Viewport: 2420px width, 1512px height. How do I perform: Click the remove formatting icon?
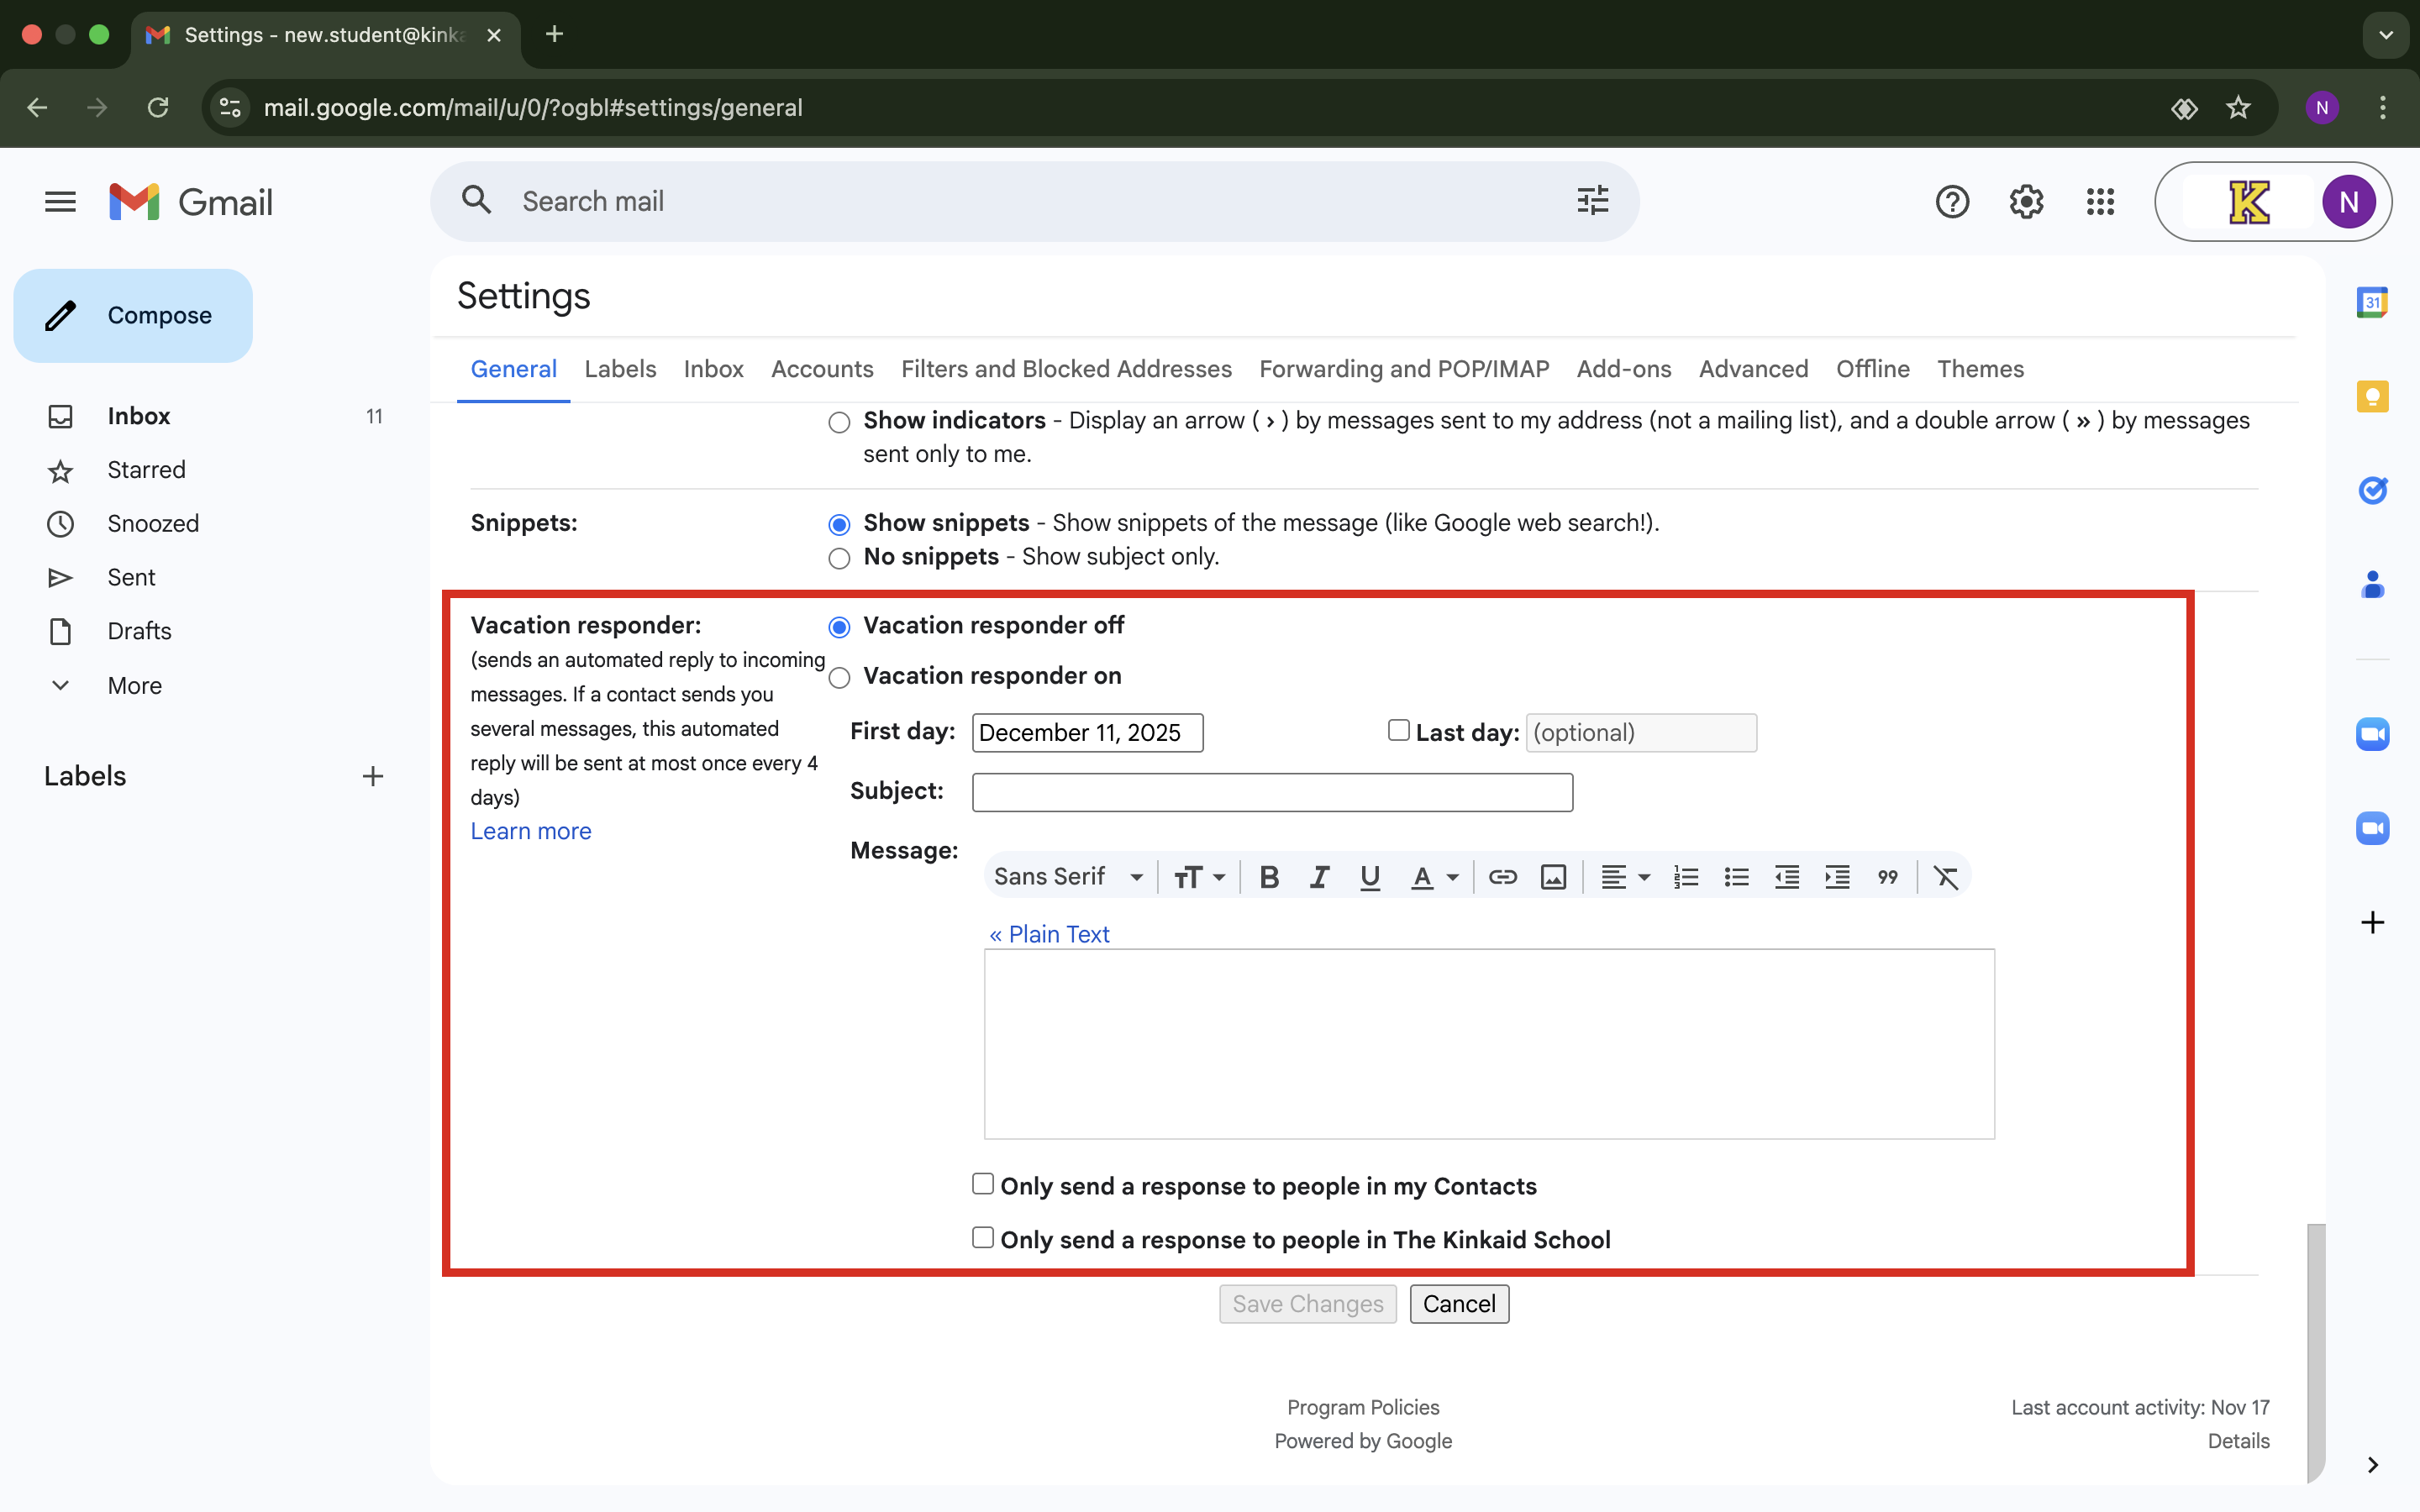click(1945, 877)
